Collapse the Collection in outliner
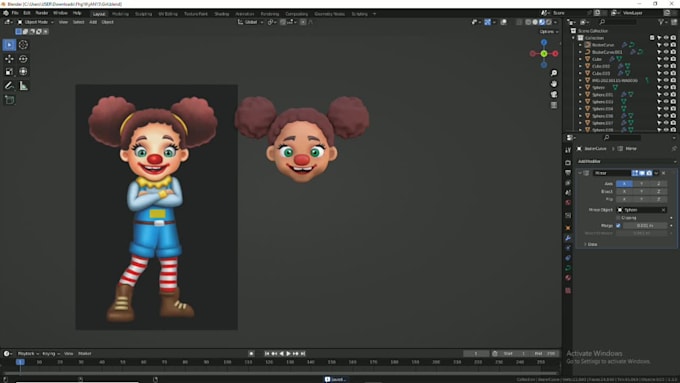 tap(574, 38)
